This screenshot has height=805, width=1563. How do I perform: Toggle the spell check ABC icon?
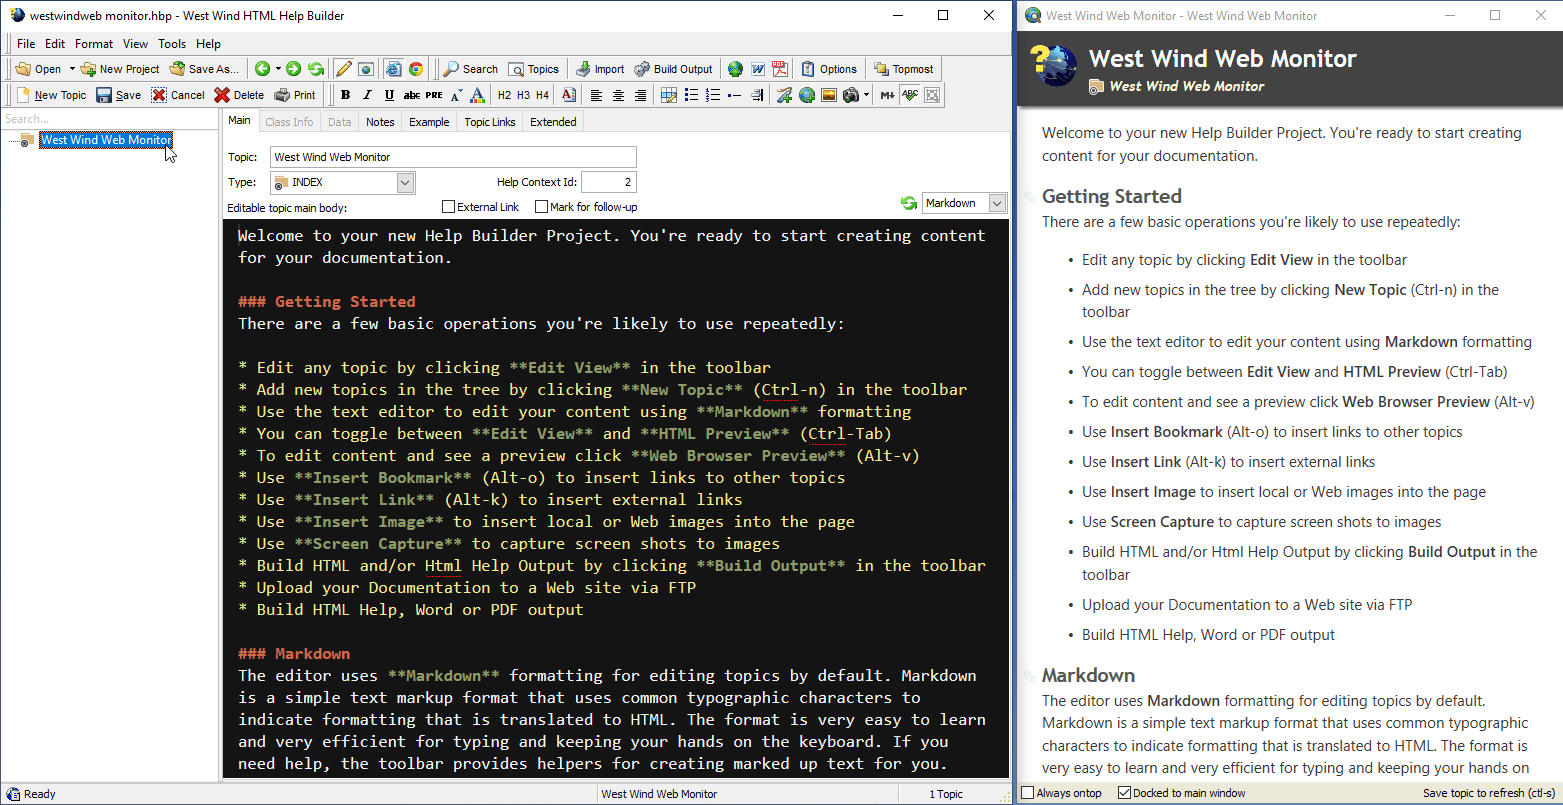pos(910,95)
